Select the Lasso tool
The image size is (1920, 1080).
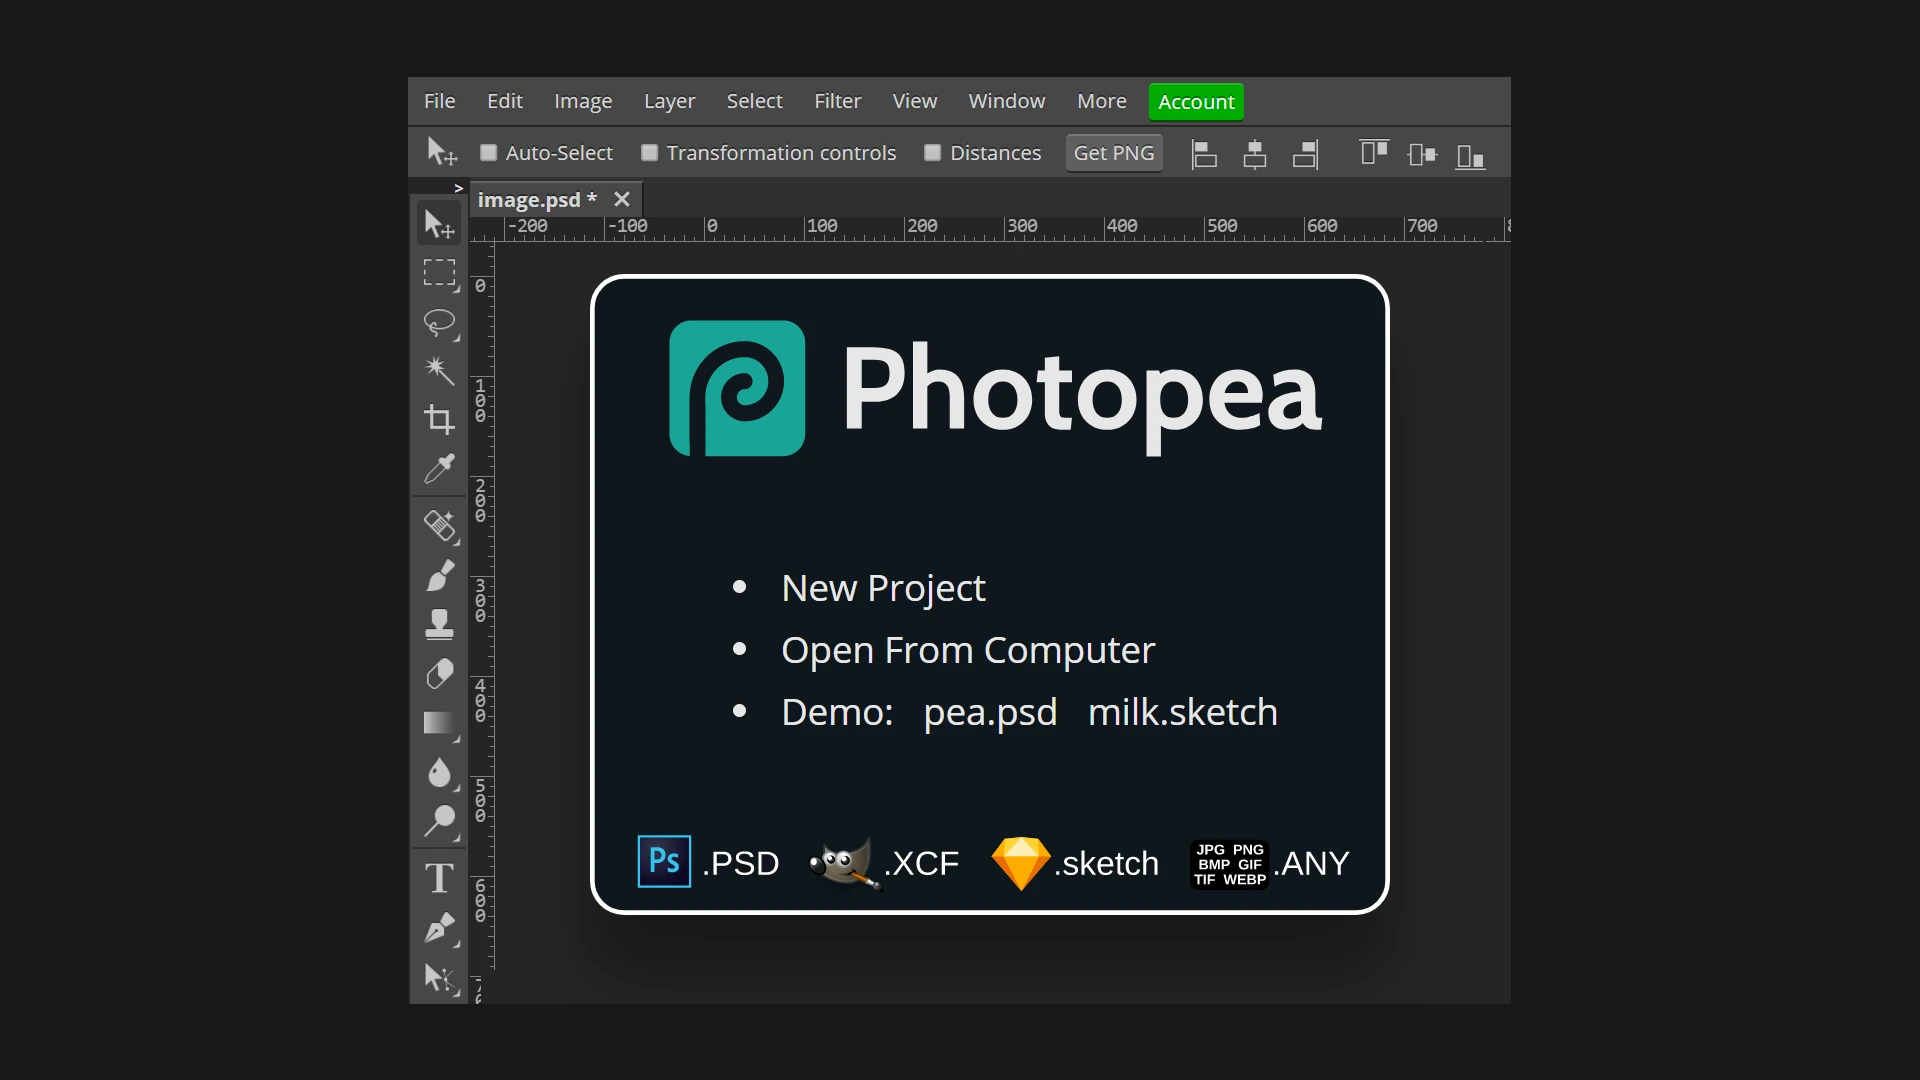point(439,322)
